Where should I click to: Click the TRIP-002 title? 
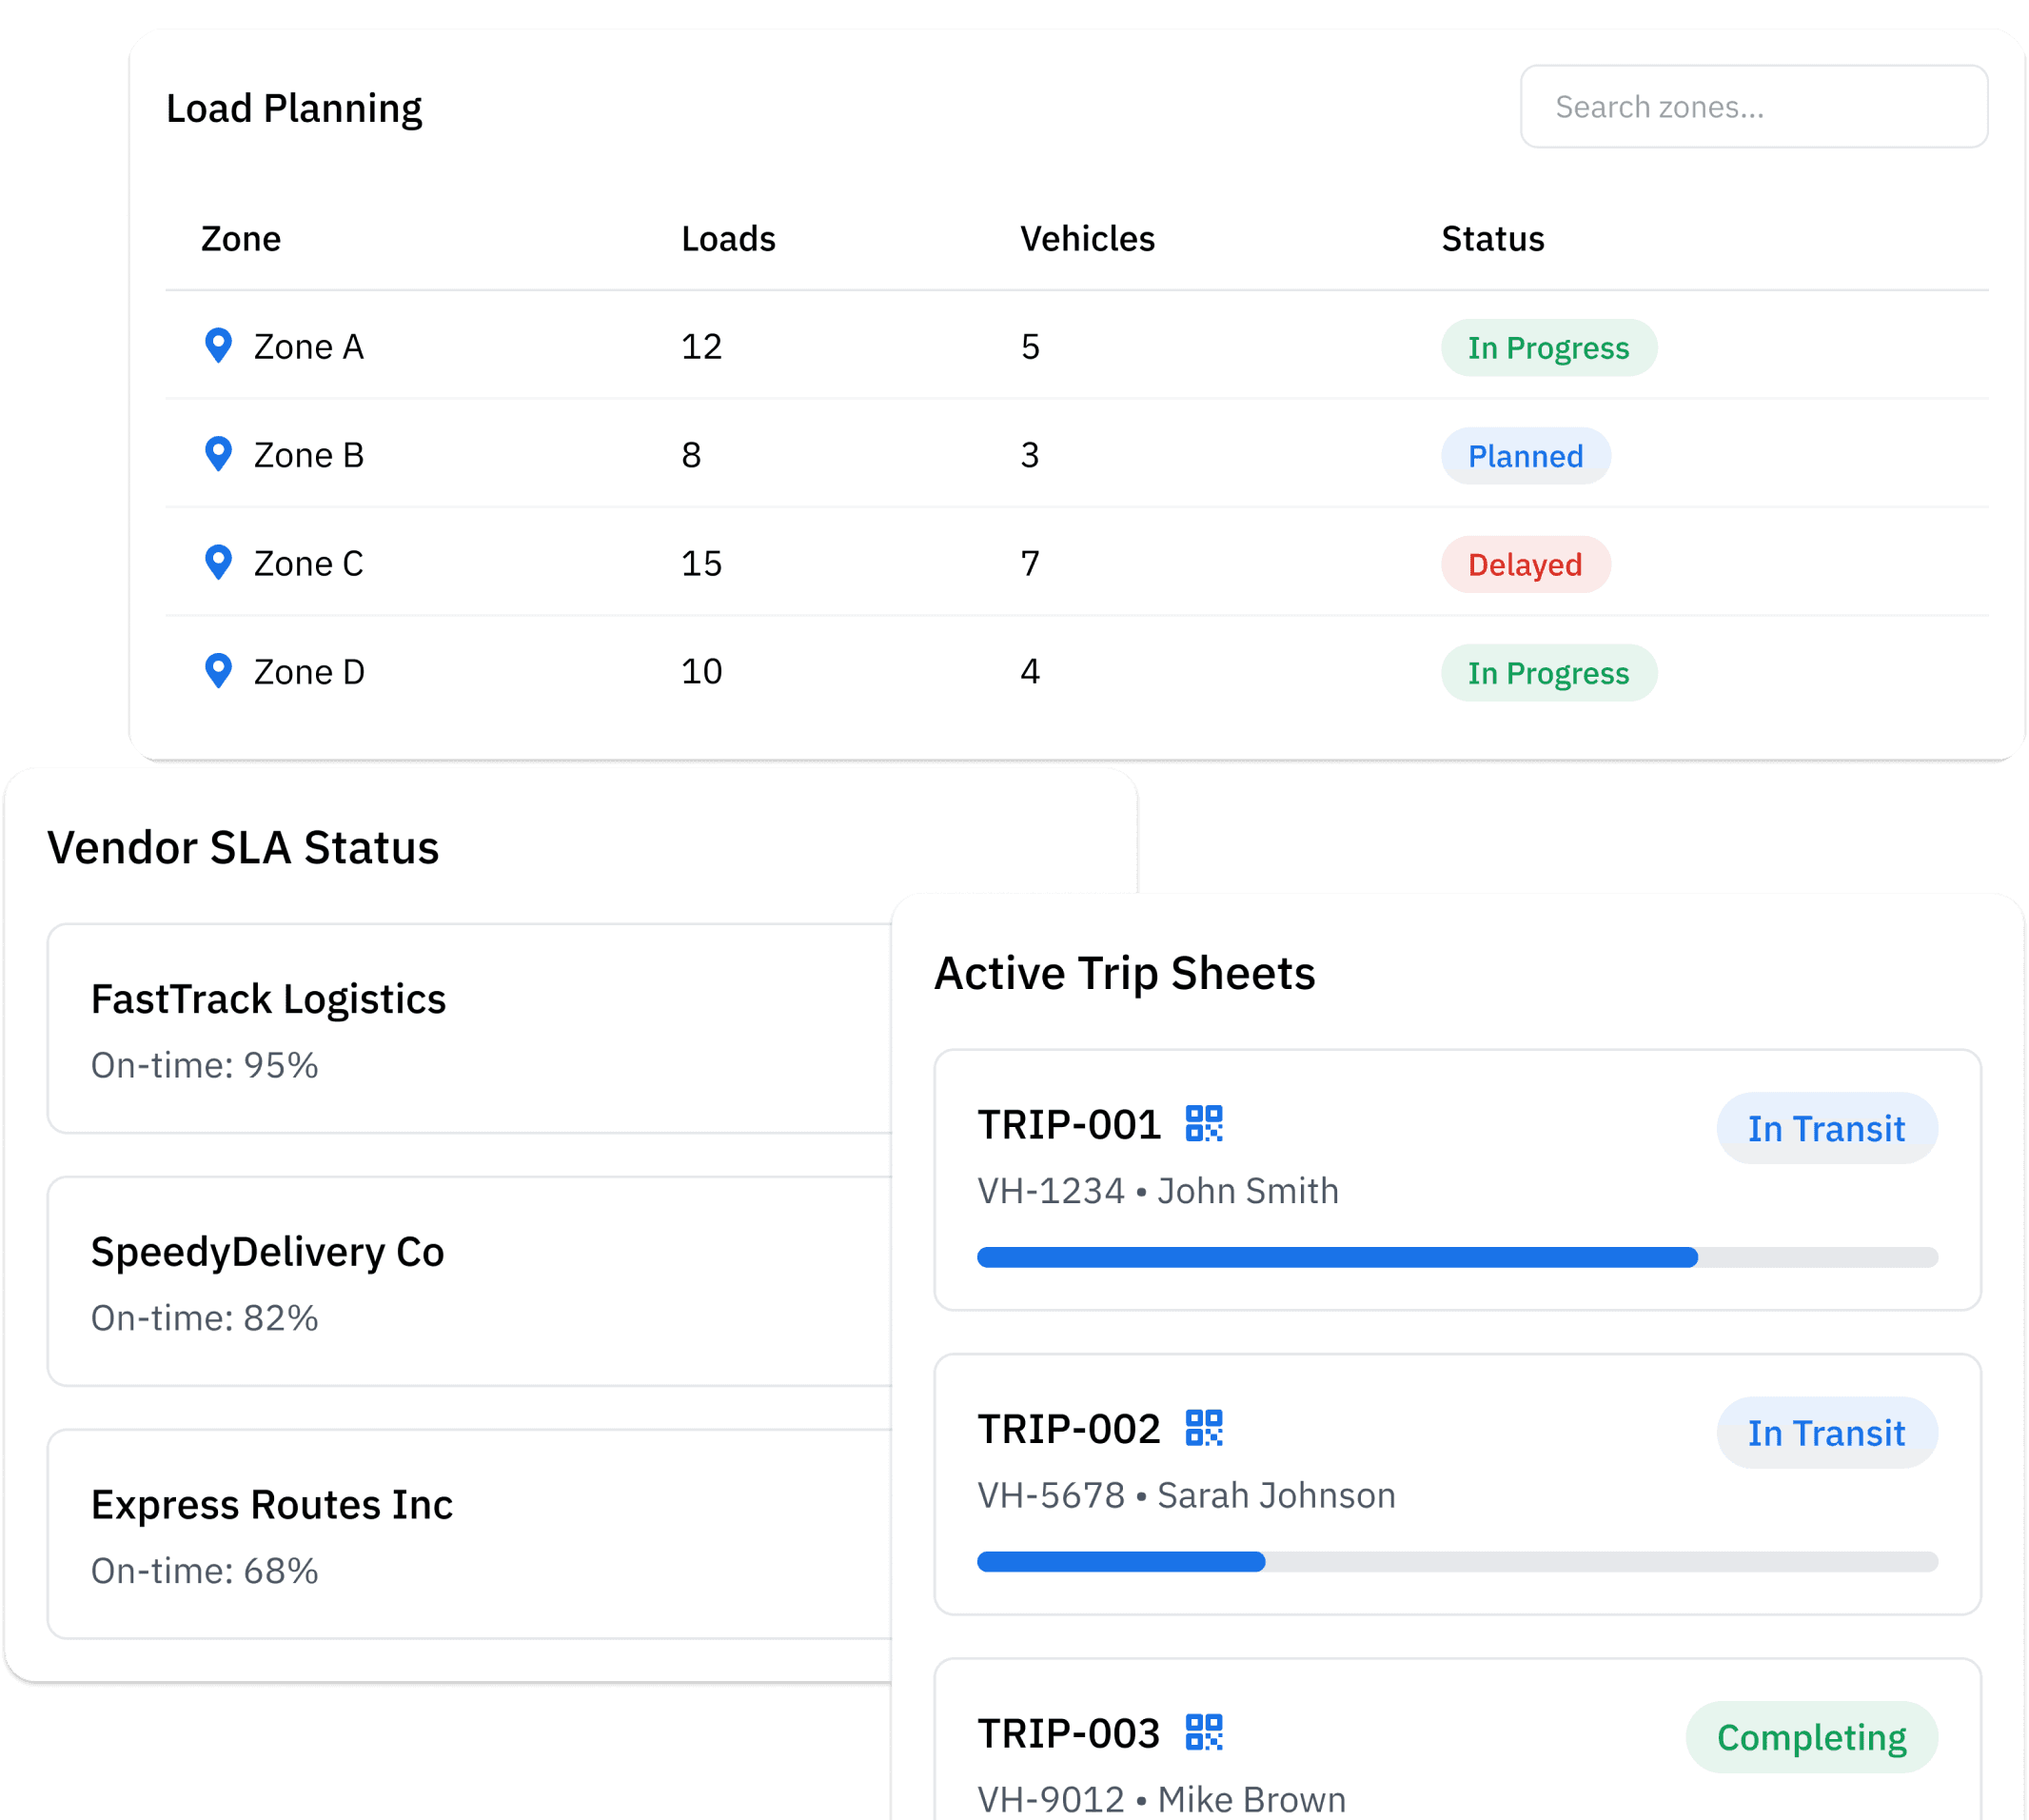click(1069, 1429)
